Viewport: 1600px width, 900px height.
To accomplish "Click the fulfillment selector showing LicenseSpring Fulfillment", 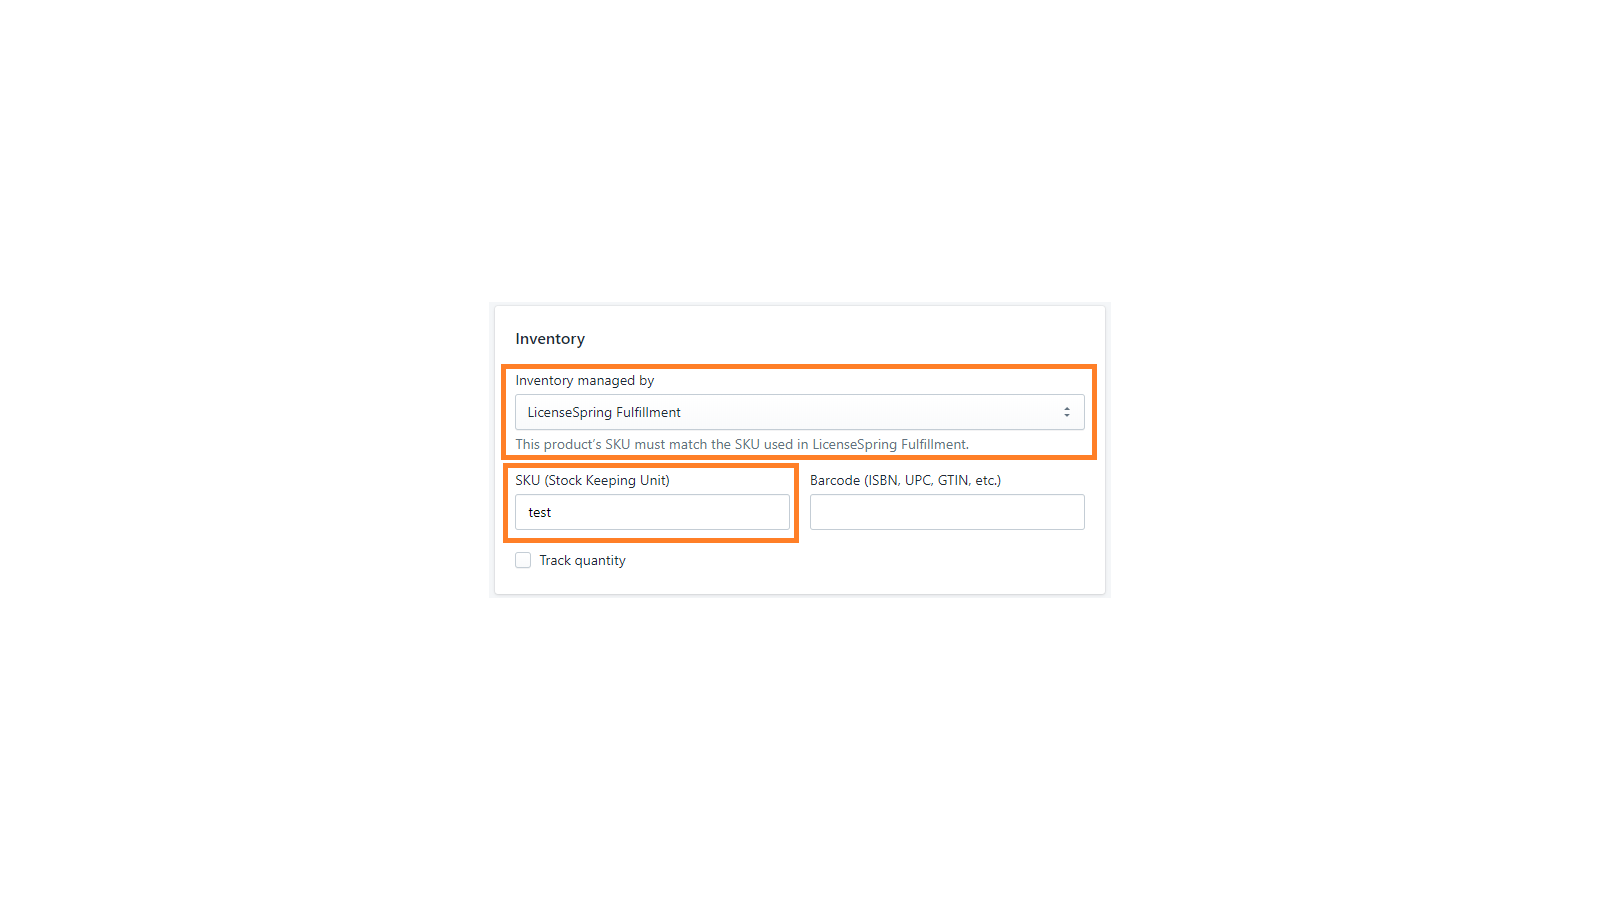I will [798, 412].
